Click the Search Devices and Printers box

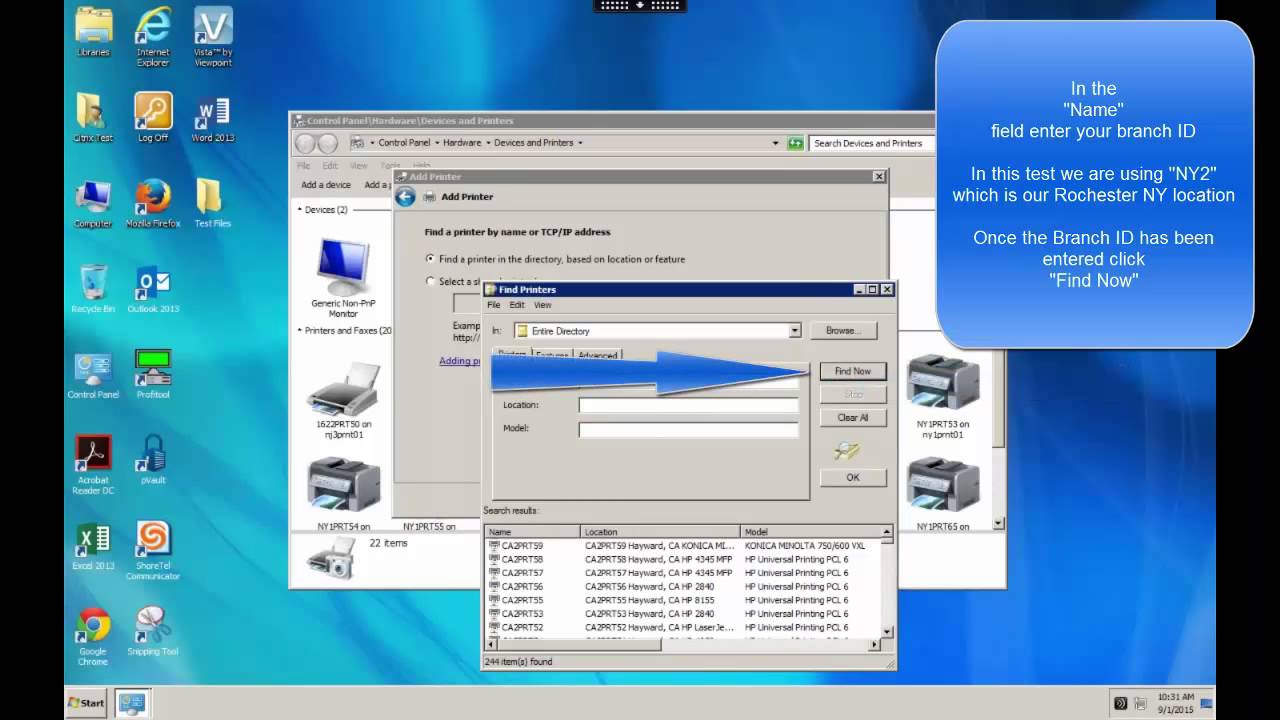coord(872,143)
